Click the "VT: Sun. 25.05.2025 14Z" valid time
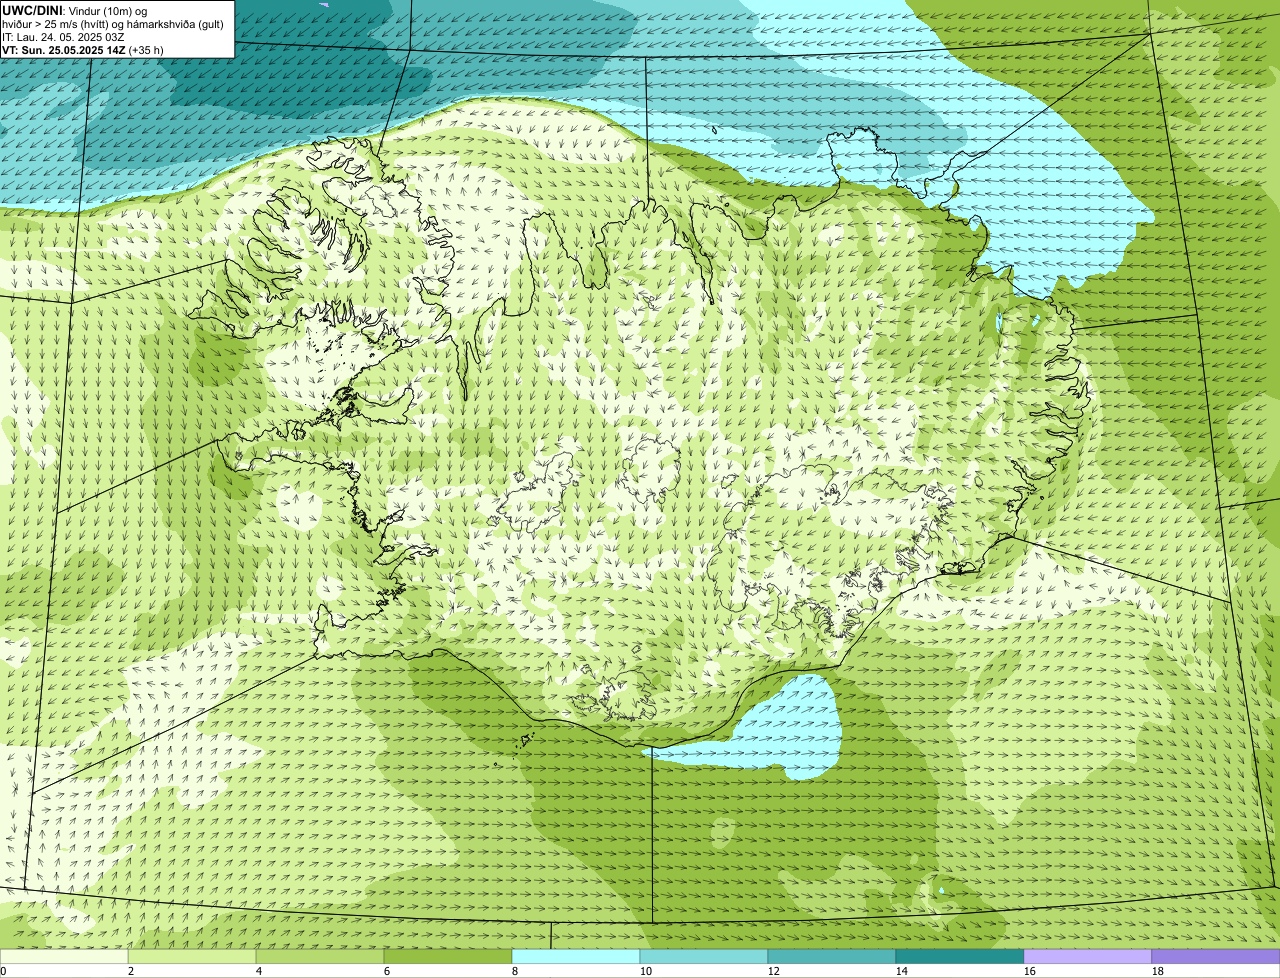Image resolution: width=1280 pixels, height=978 pixels. pyautogui.click(x=64, y=49)
